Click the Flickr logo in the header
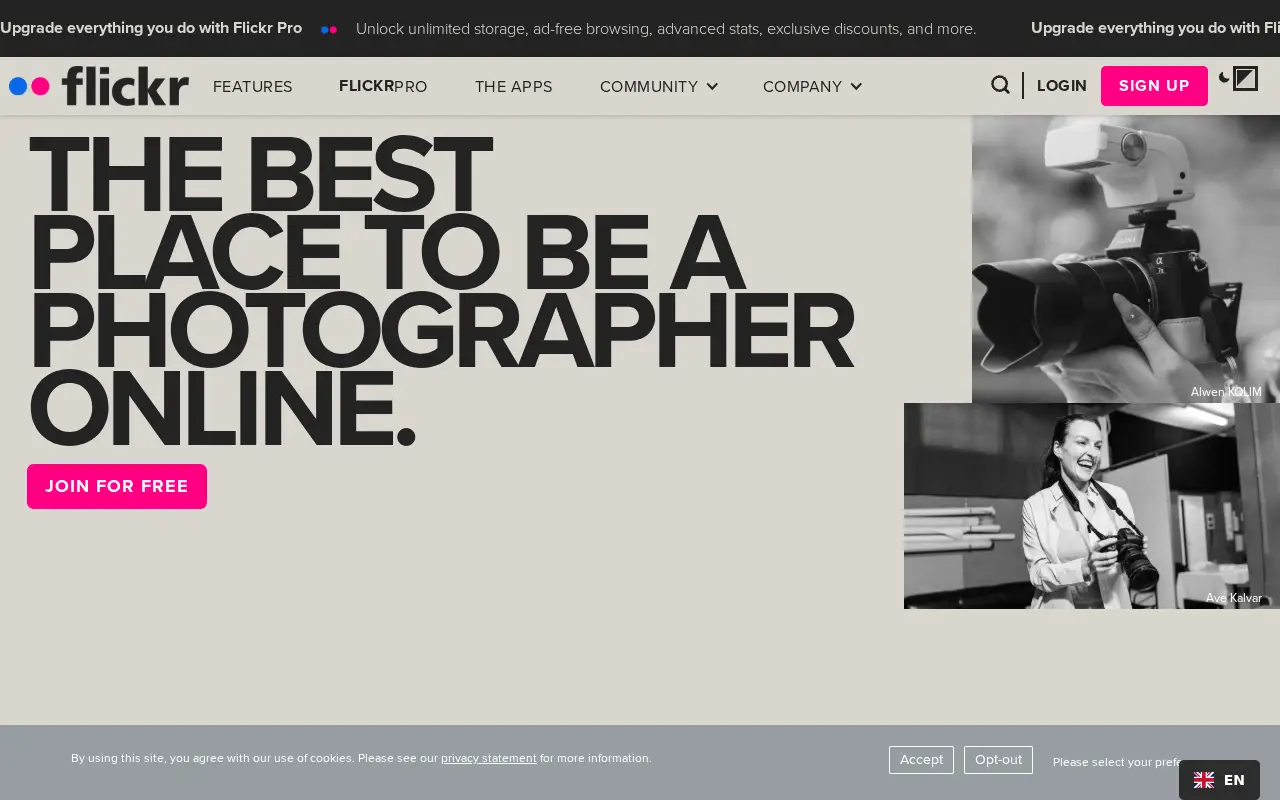This screenshot has width=1280, height=800. [99, 86]
